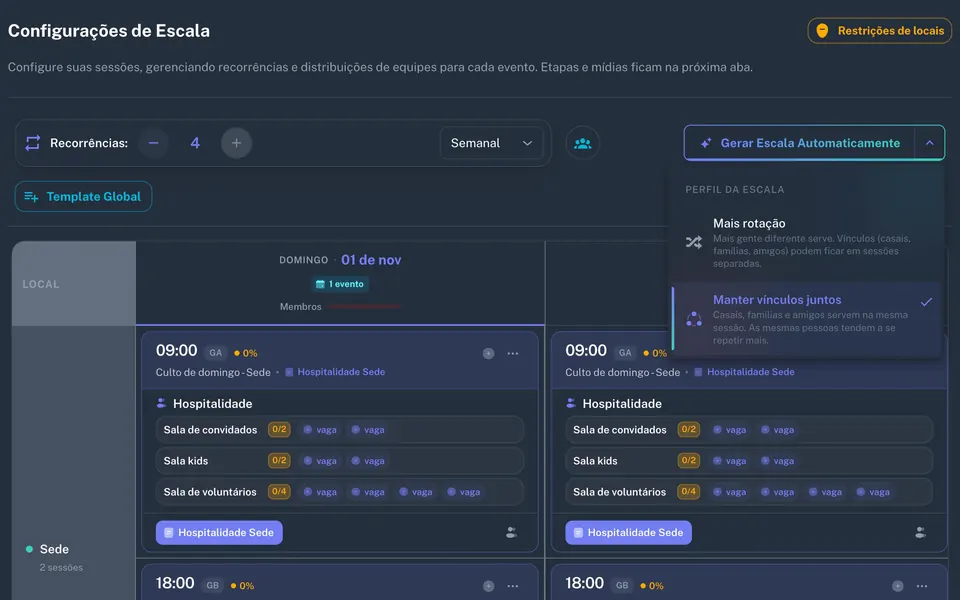Image resolution: width=960 pixels, height=600 pixels.
Task: Open Restrições de locais
Action: (x=879, y=31)
